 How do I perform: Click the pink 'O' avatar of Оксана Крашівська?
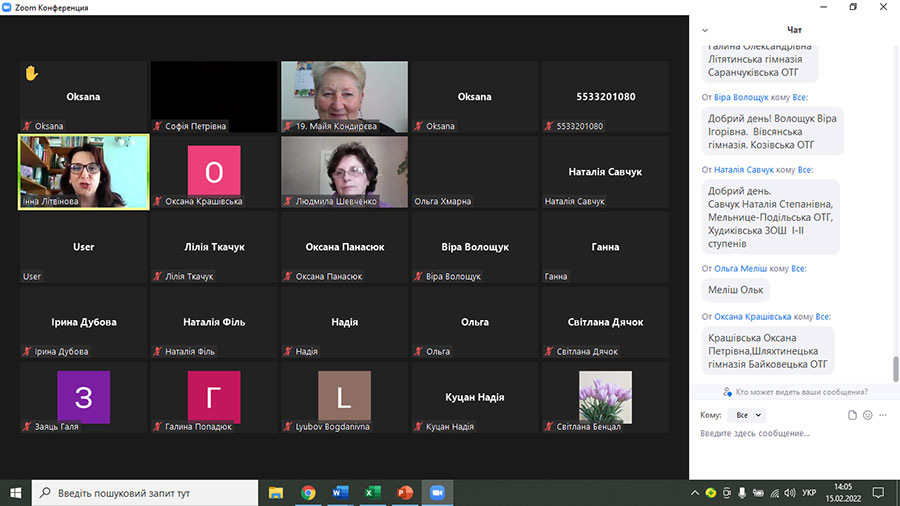click(214, 170)
